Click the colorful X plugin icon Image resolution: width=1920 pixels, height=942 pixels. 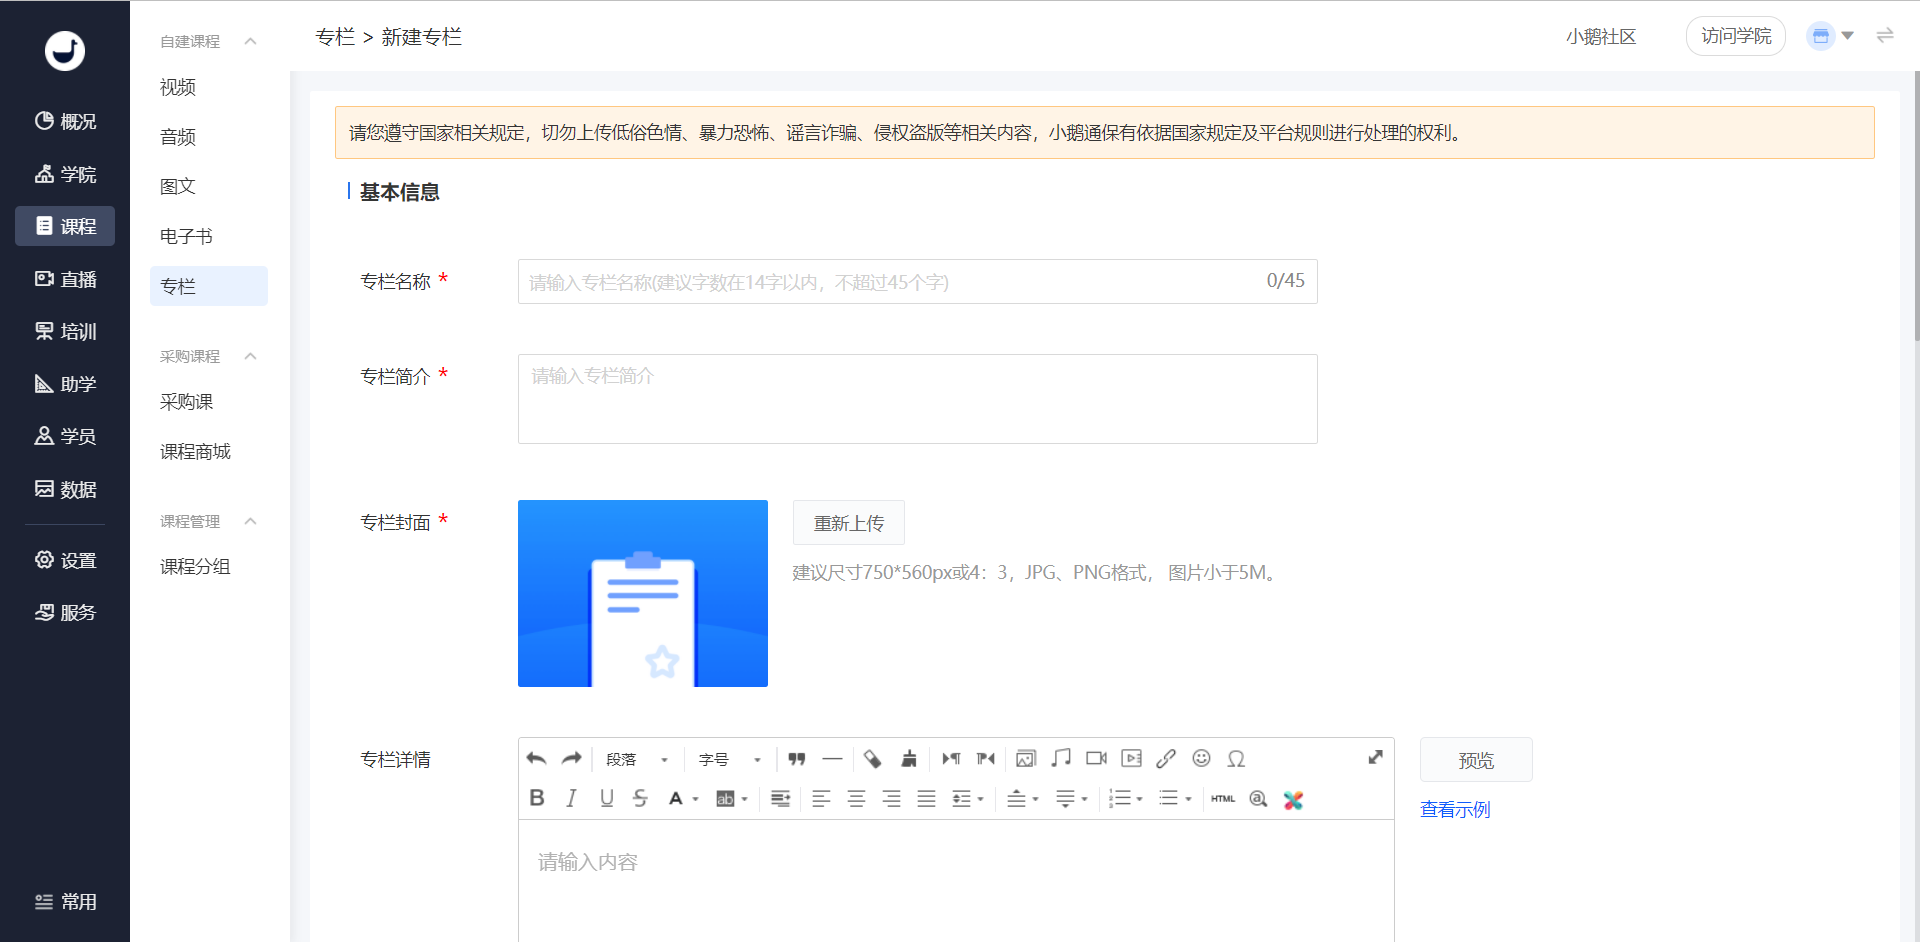click(1293, 799)
